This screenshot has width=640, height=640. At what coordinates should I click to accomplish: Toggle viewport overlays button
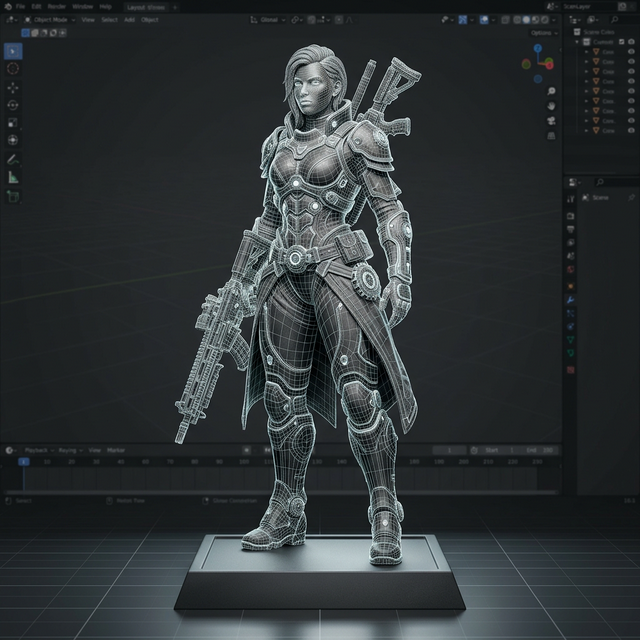click(484, 20)
